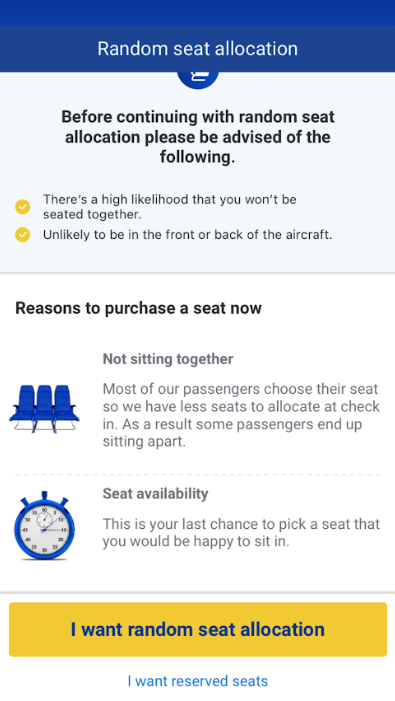Screen dimensions: 395x701
Task: Click the blue stopwatch illustration
Action: pos(44,525)
